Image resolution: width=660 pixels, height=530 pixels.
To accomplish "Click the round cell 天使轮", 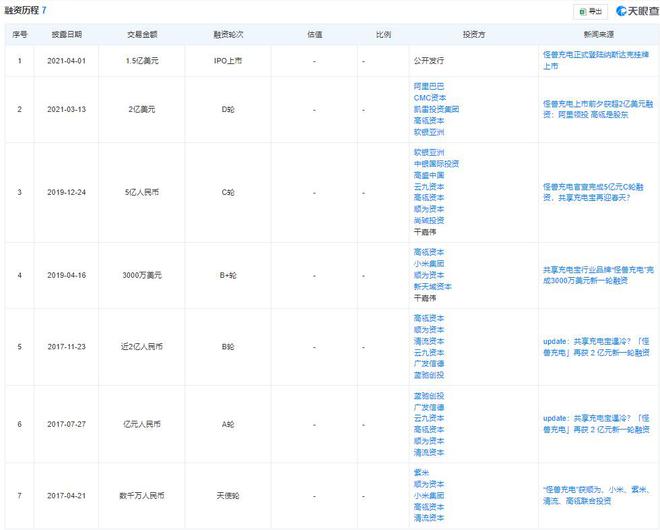I will (x=228, y=495).
